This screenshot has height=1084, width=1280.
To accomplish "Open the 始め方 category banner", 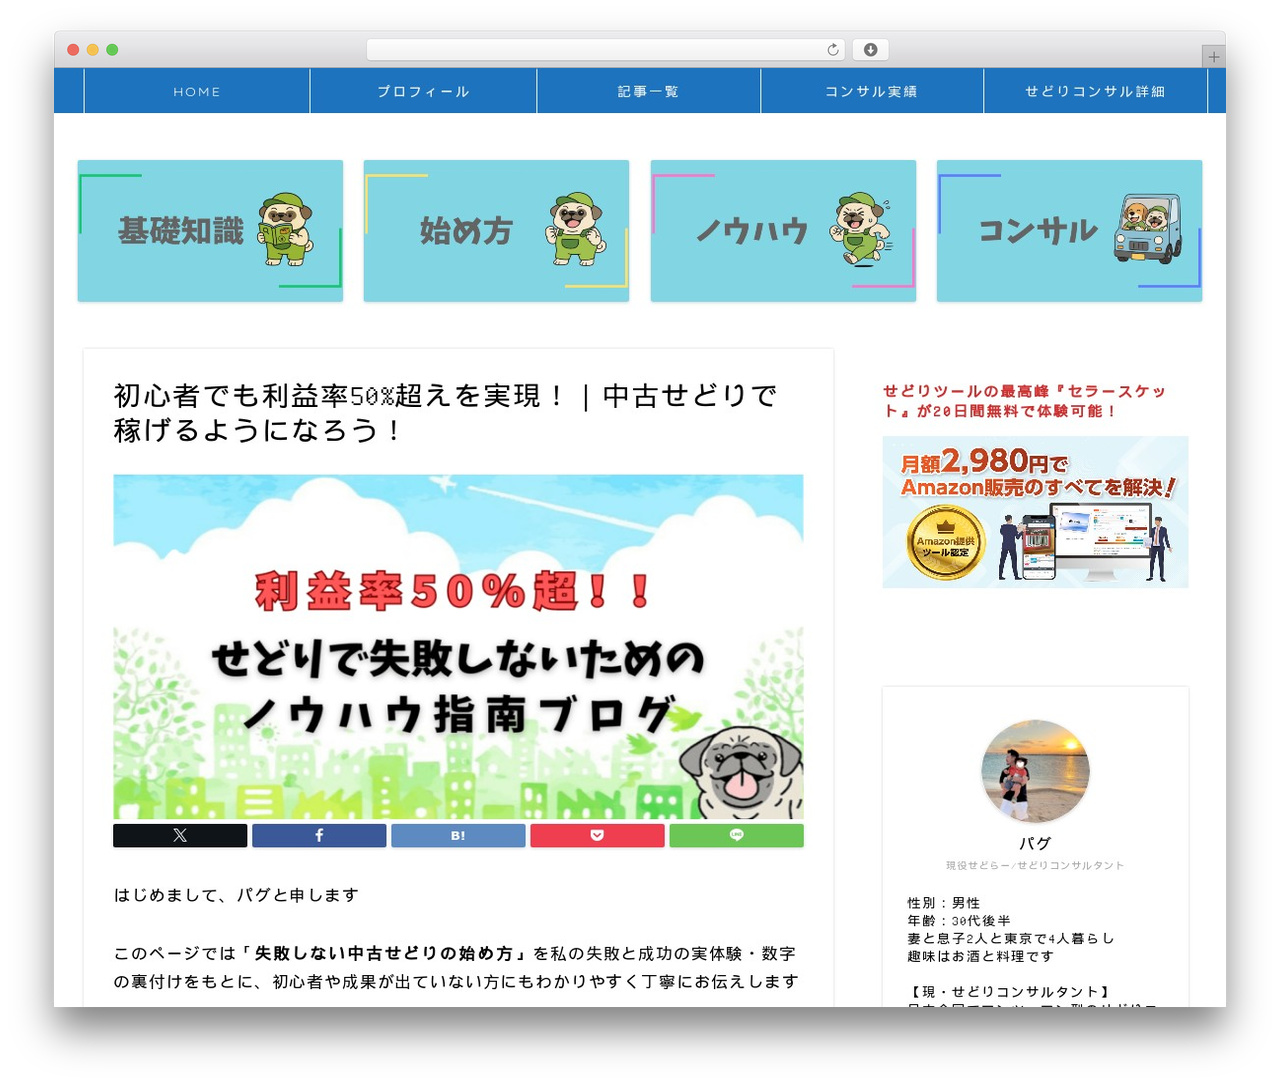I will [x=496, y=231].
